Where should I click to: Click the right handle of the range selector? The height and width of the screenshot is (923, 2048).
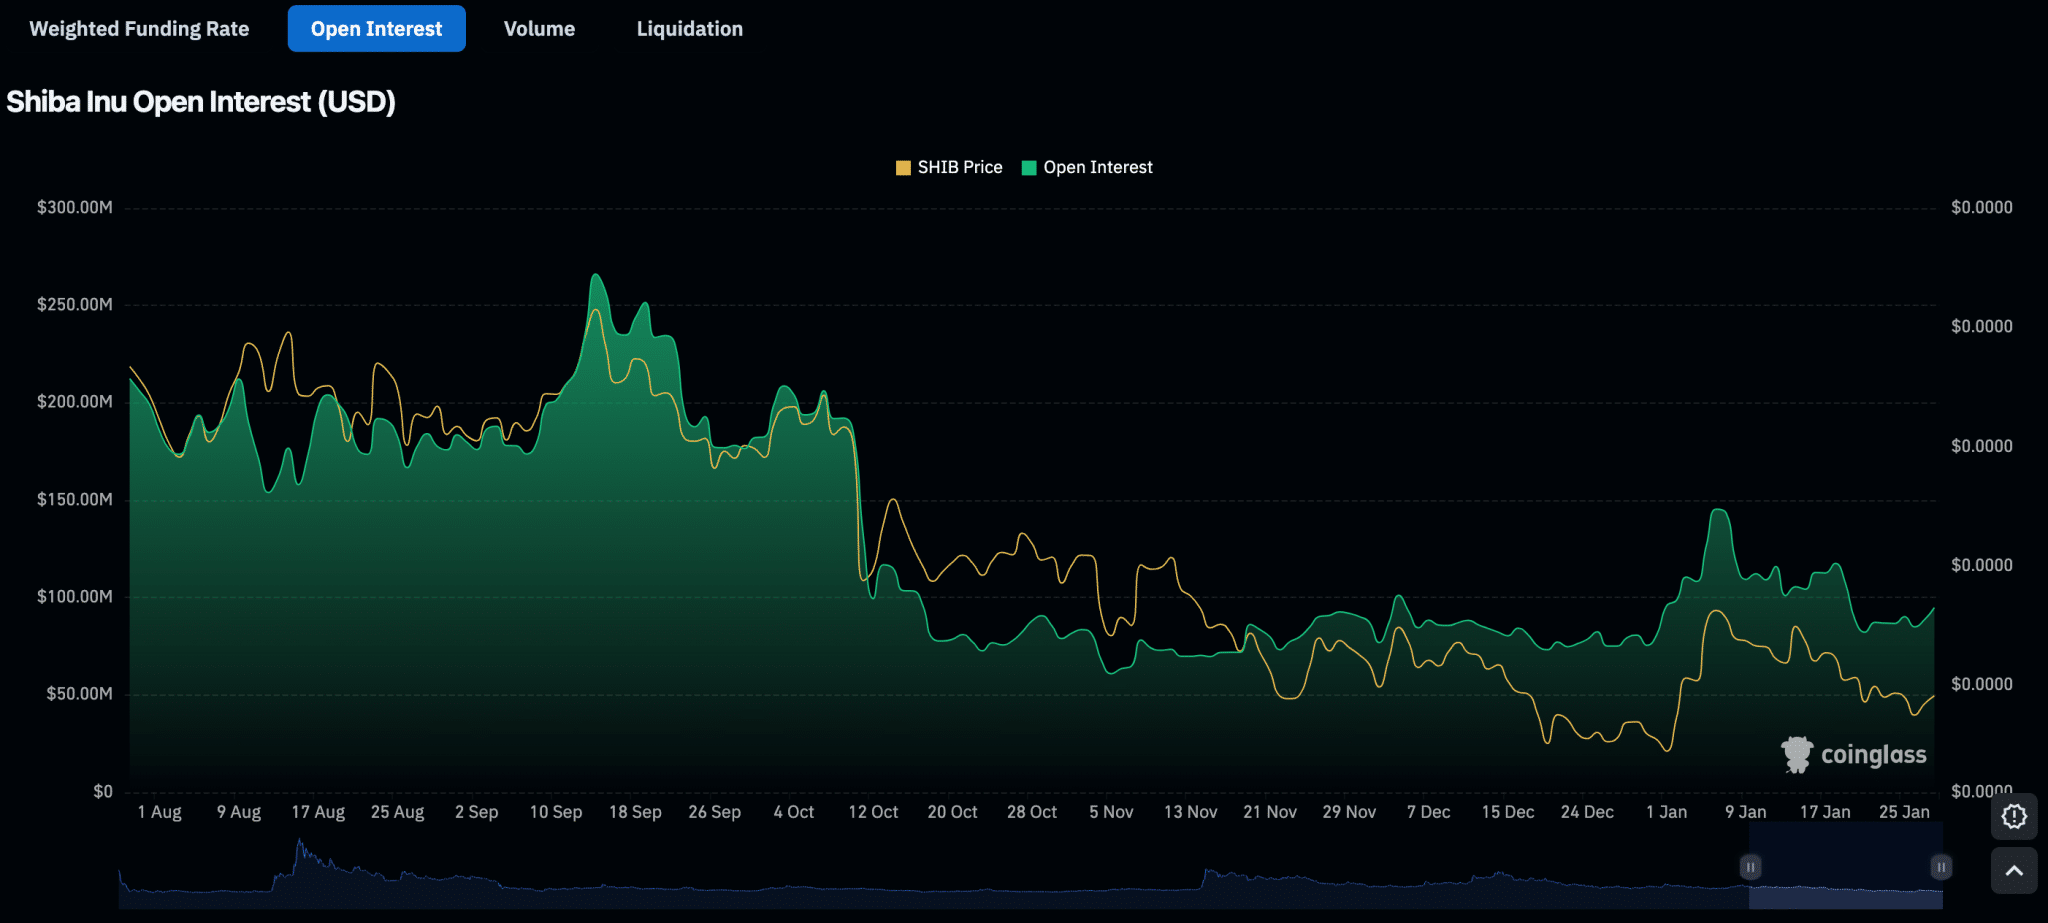[1940, 867]
